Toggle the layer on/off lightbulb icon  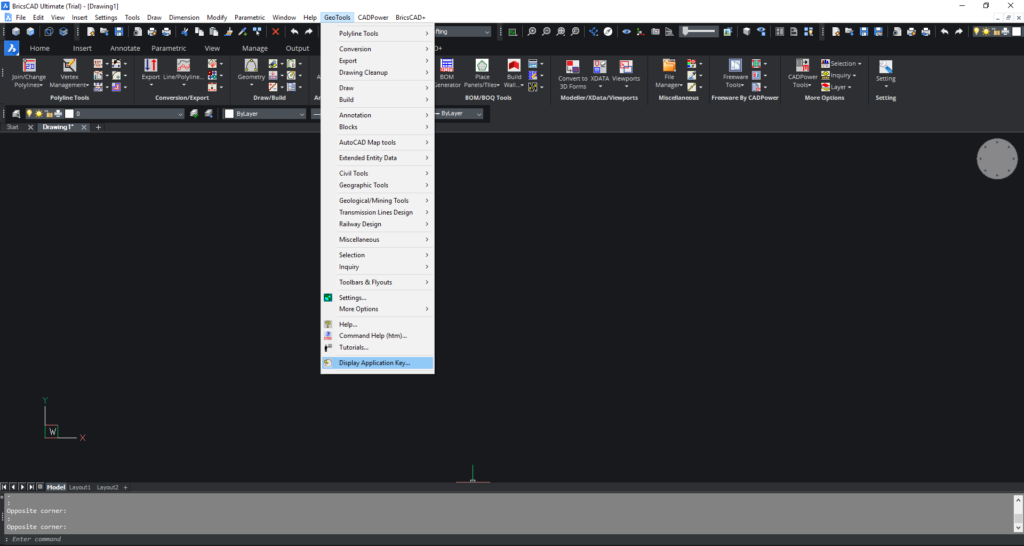click(29, 114)
